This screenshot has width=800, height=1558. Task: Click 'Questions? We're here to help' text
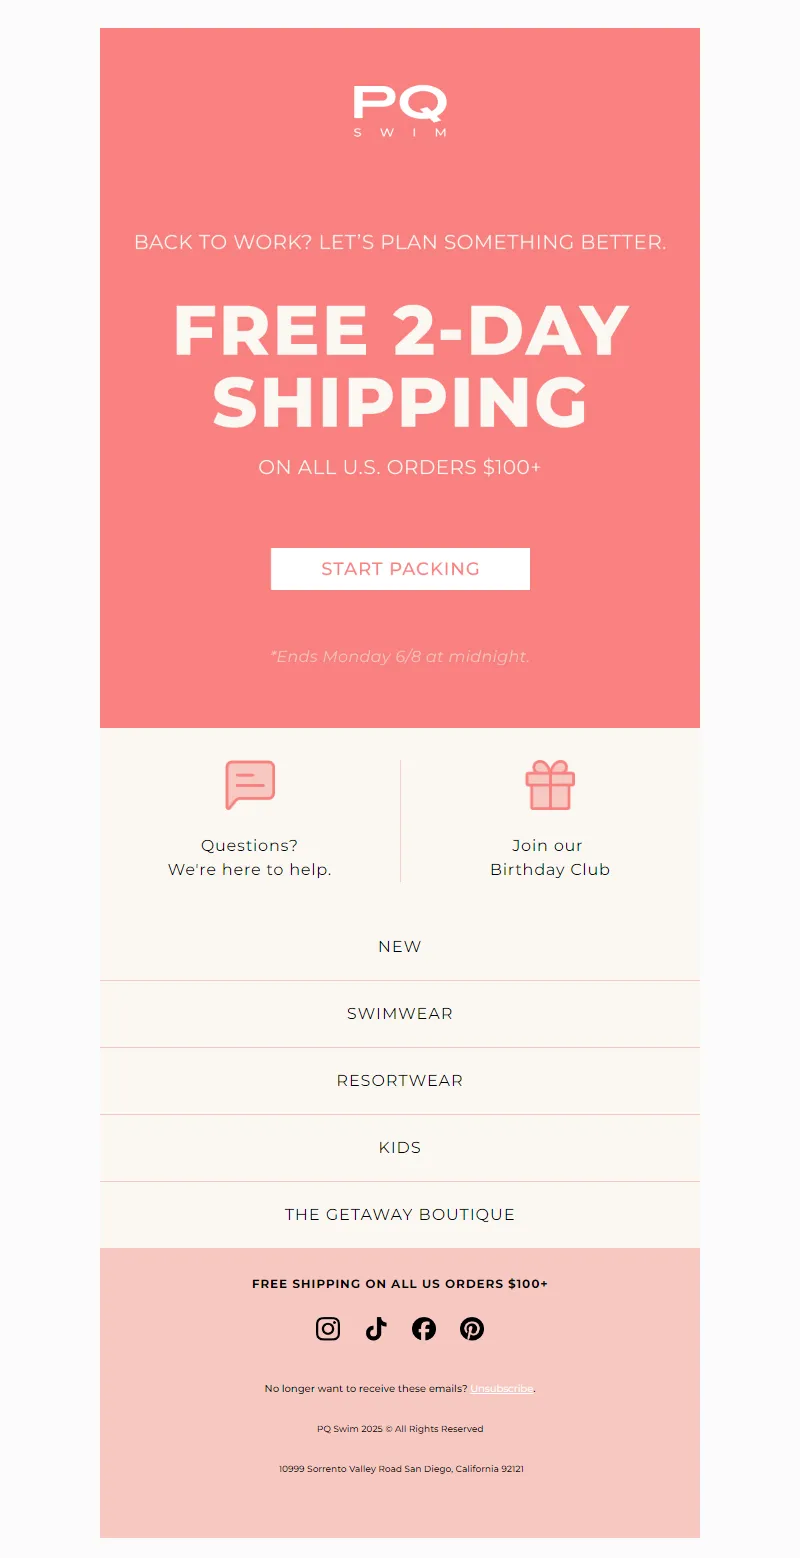click(x=250, y=858)
